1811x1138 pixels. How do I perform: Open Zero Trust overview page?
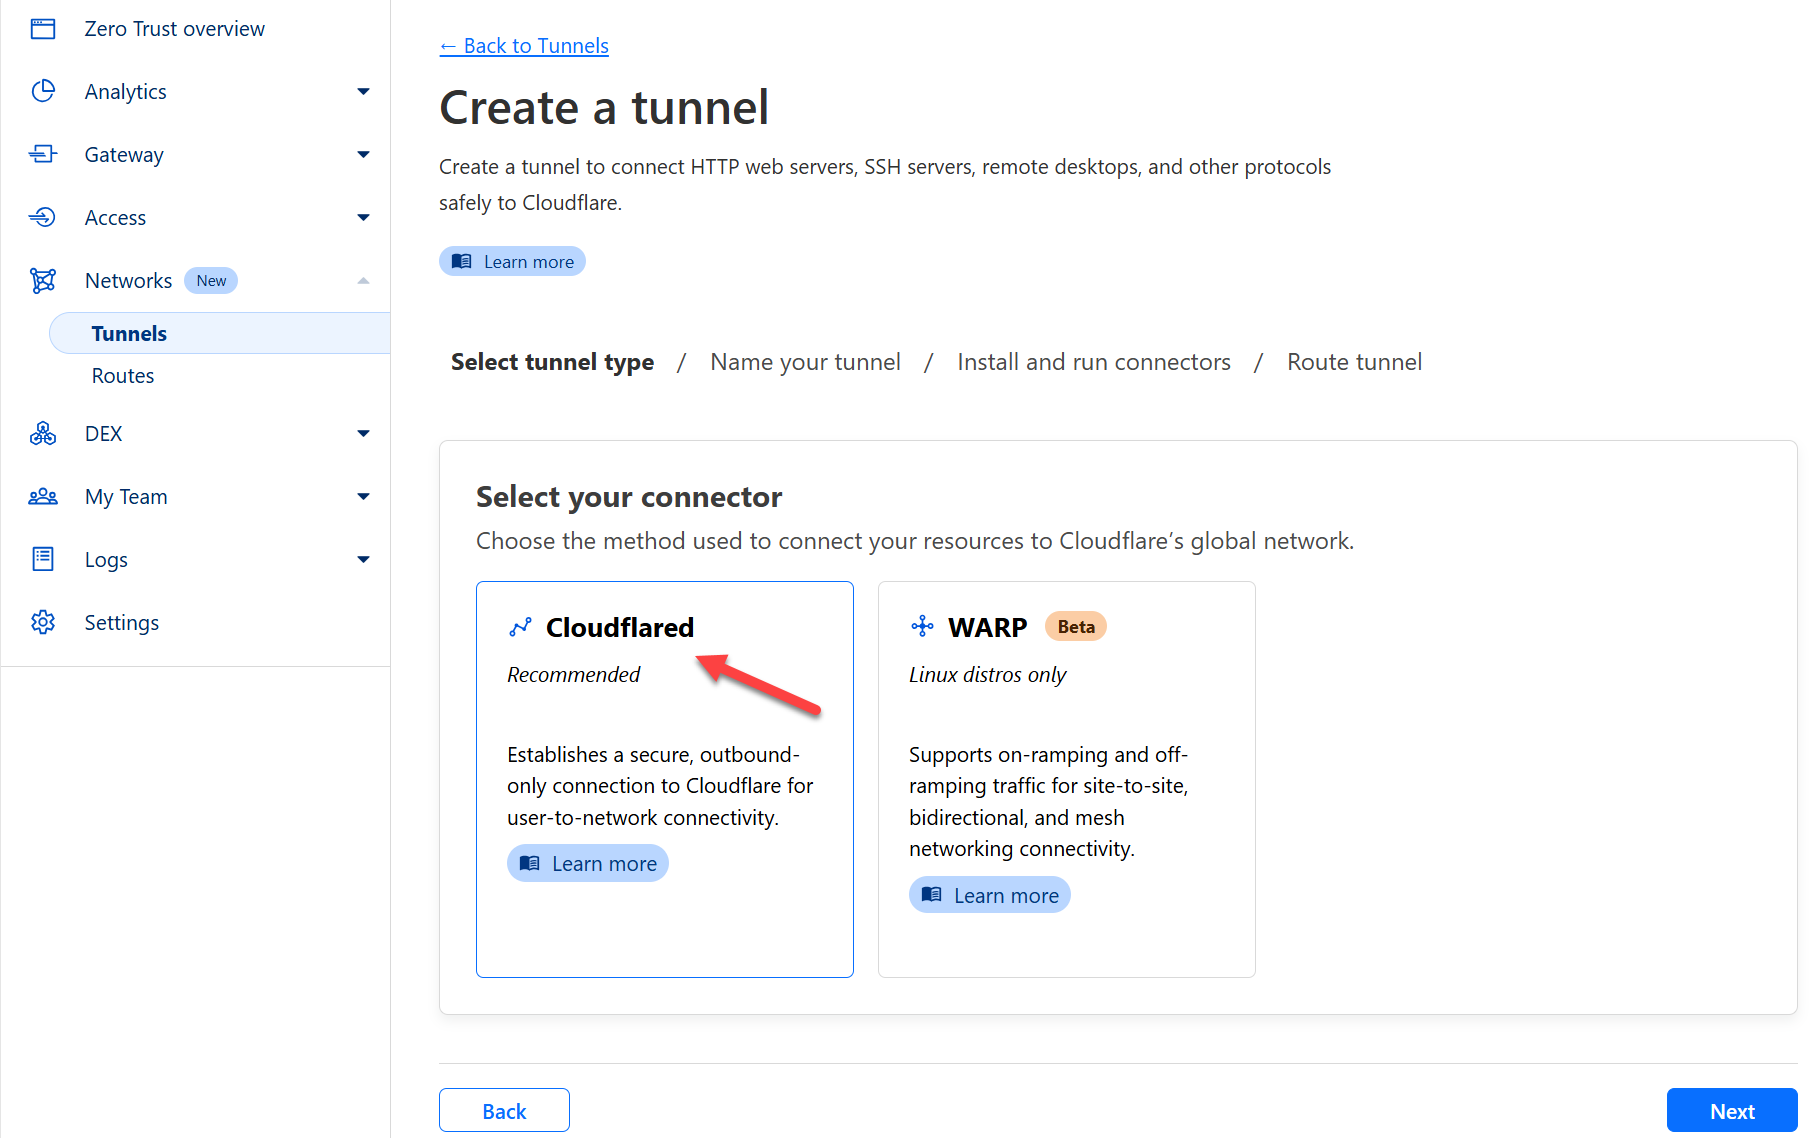point(175,29)
